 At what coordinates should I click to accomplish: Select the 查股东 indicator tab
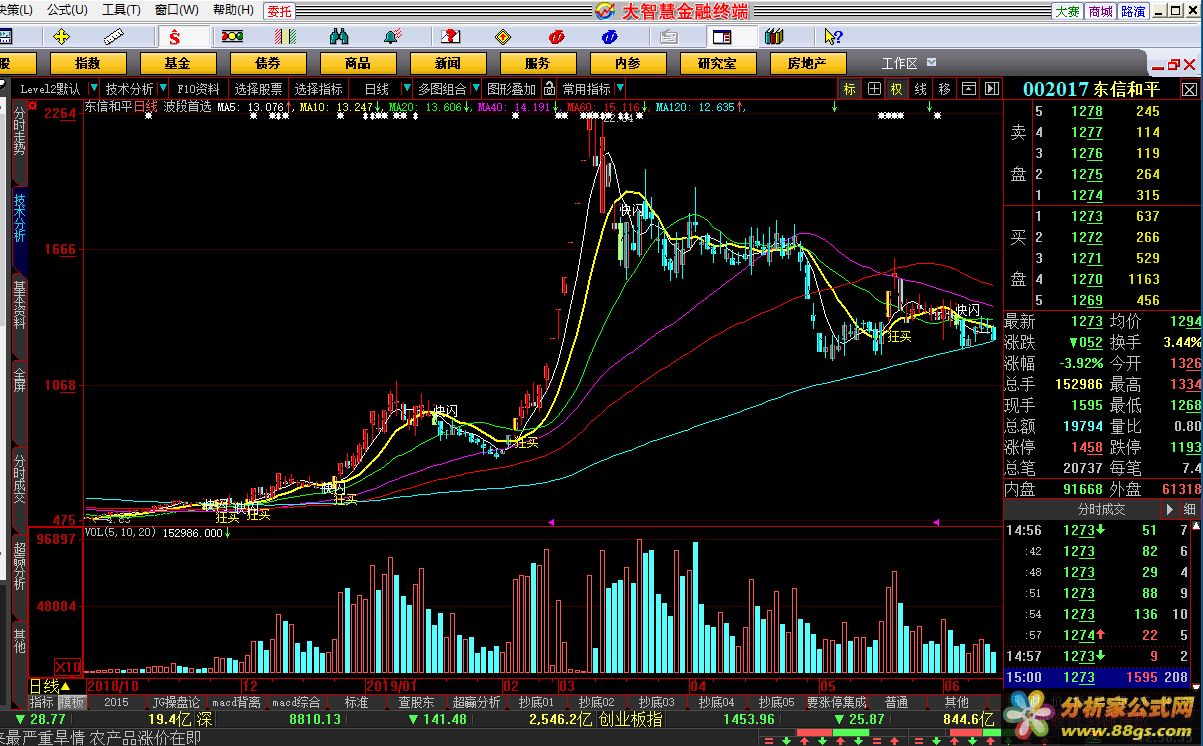[415, 703]
